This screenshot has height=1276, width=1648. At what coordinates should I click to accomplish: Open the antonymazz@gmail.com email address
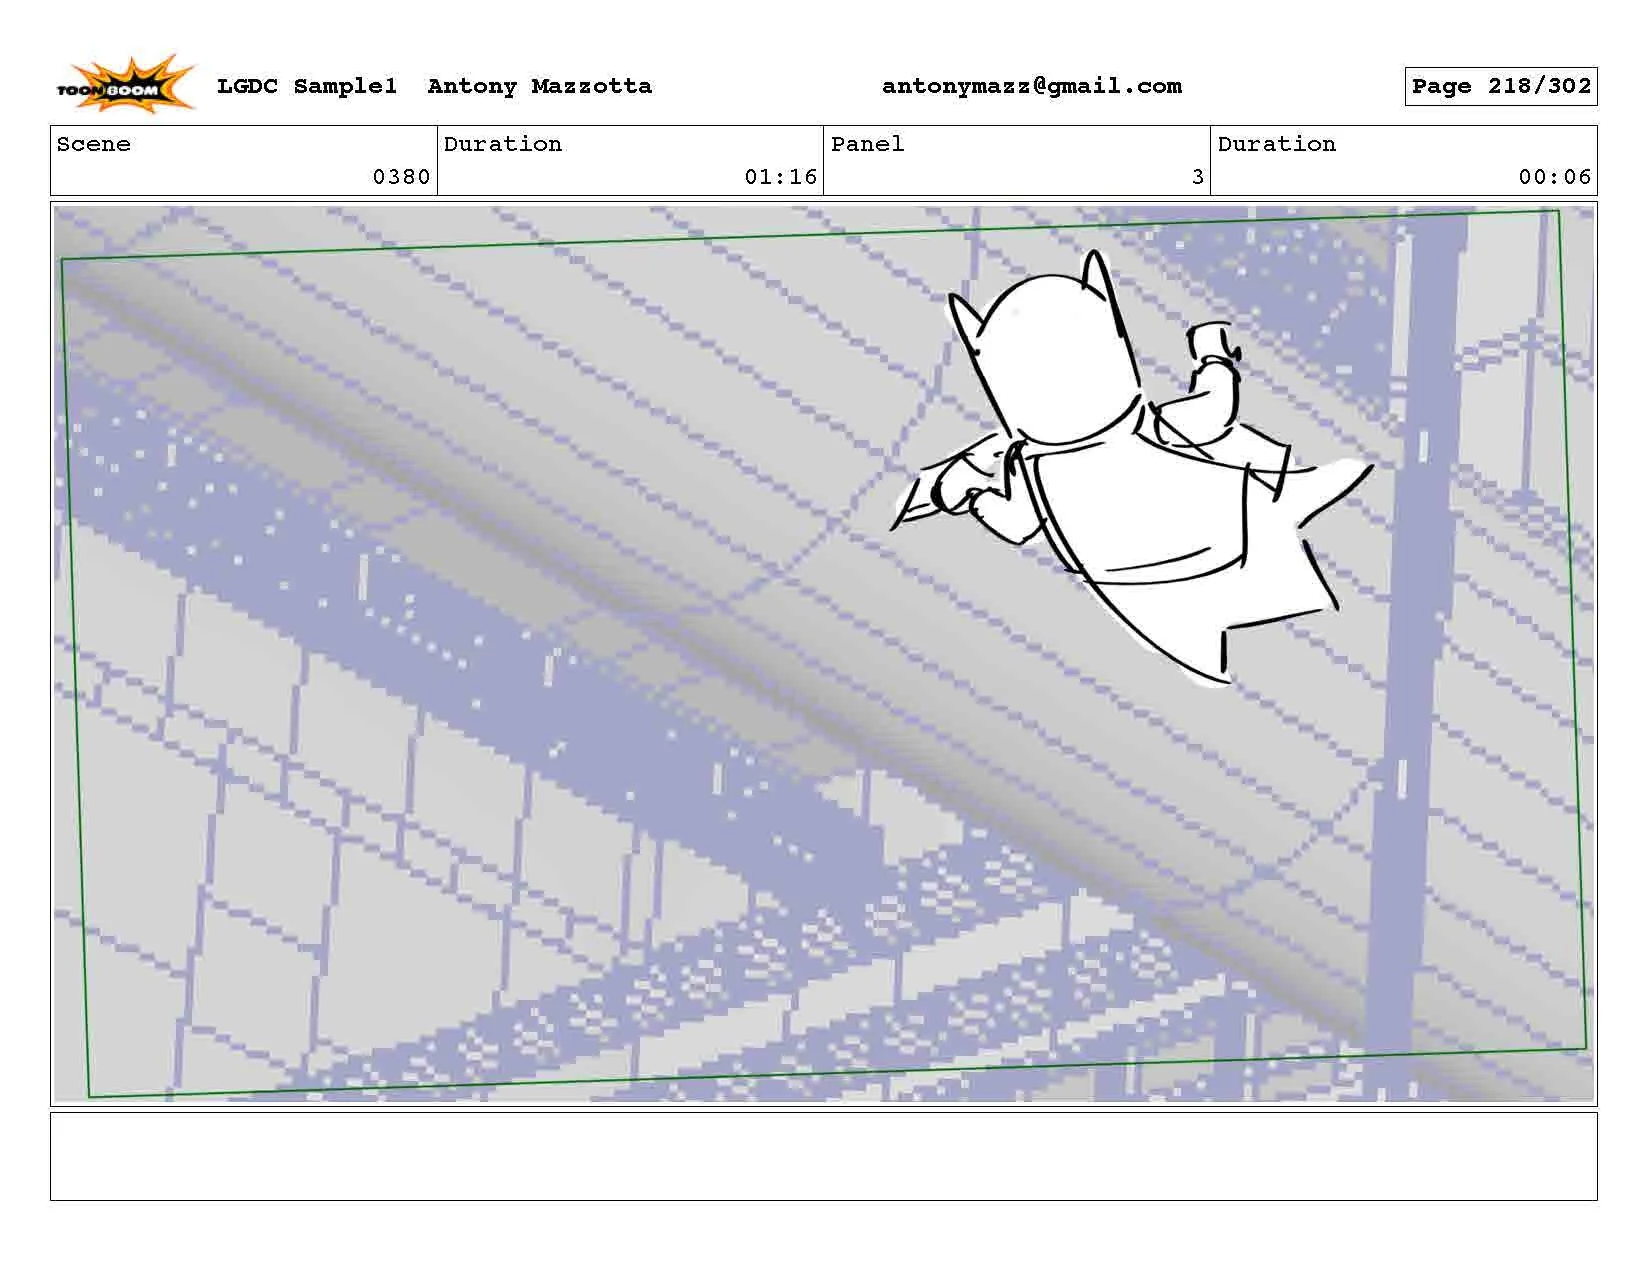(1031, 86)
